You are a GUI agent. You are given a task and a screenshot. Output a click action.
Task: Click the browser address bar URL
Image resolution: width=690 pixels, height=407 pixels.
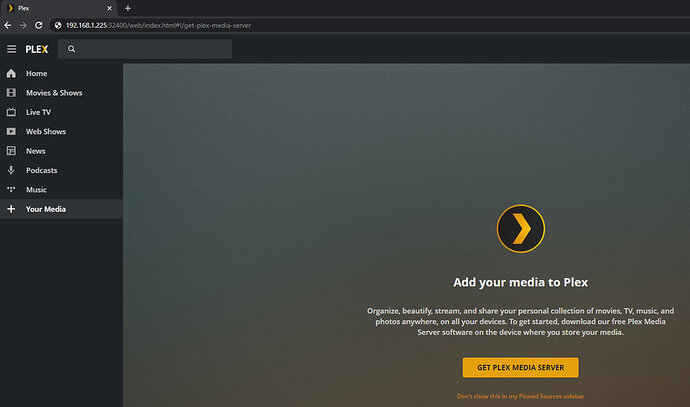click(158, 26)
